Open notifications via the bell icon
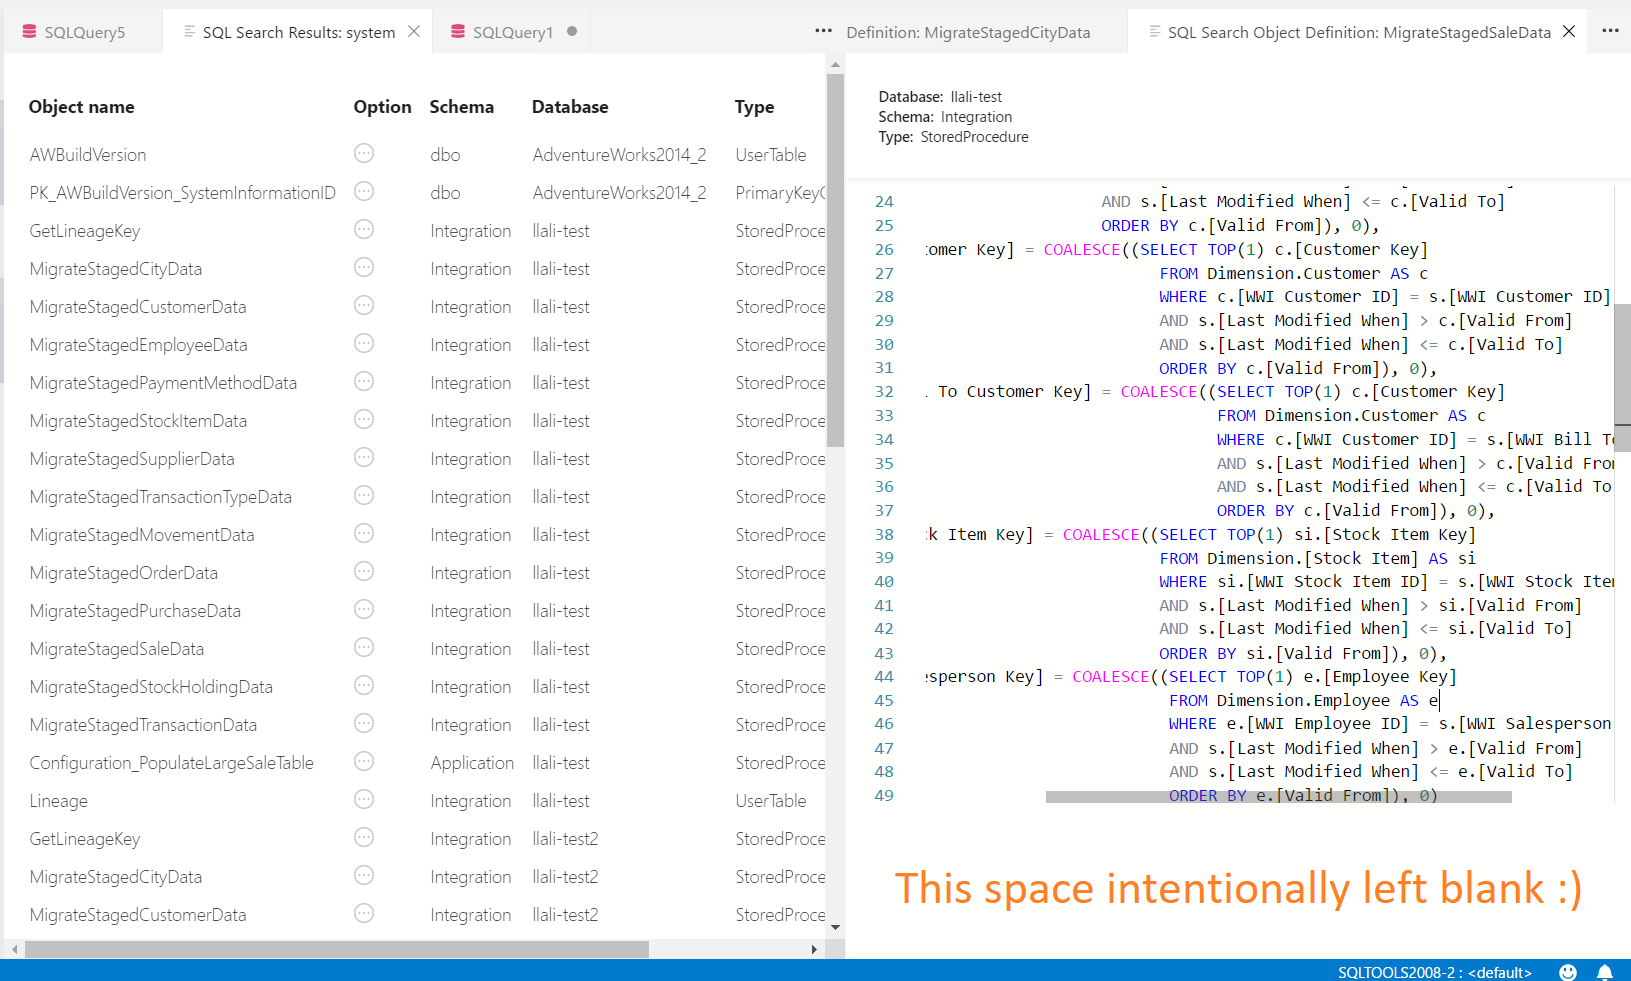 pyautogui.click(x=1605, y=971)
